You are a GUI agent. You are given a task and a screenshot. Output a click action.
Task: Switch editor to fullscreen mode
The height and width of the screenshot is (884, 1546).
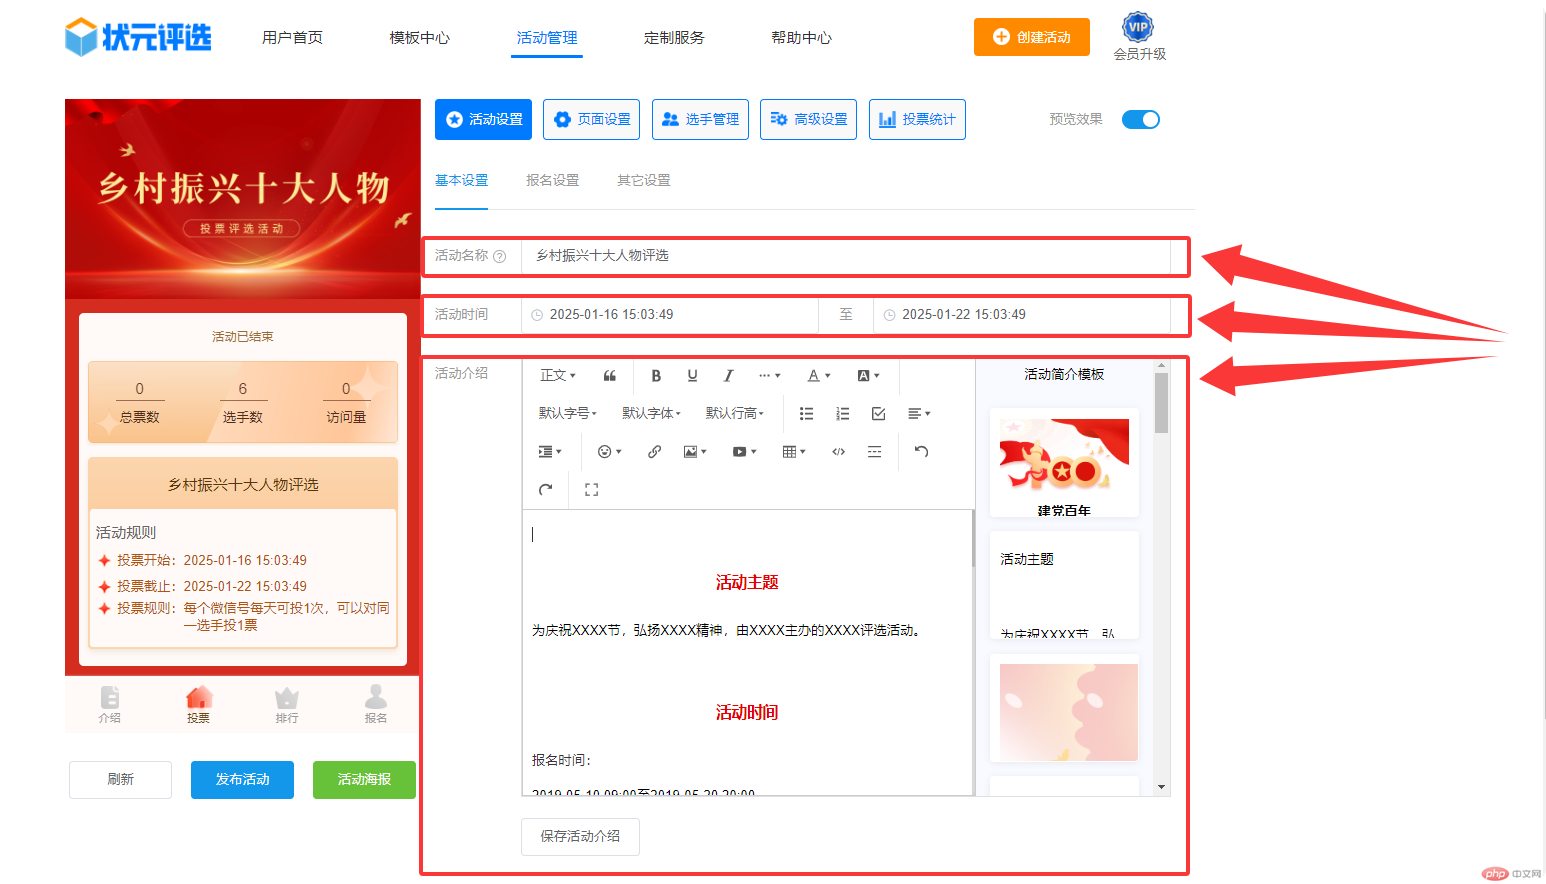click(591, 490)
